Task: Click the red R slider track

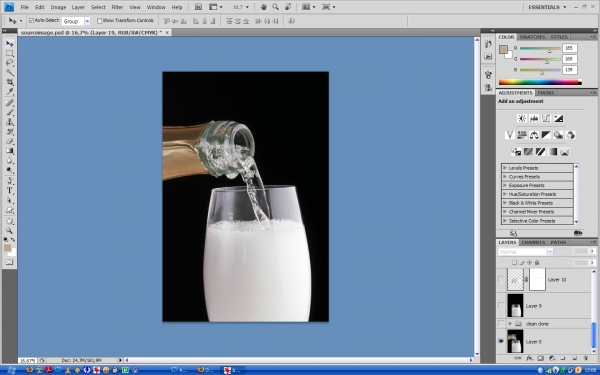Action: (540, 49)
